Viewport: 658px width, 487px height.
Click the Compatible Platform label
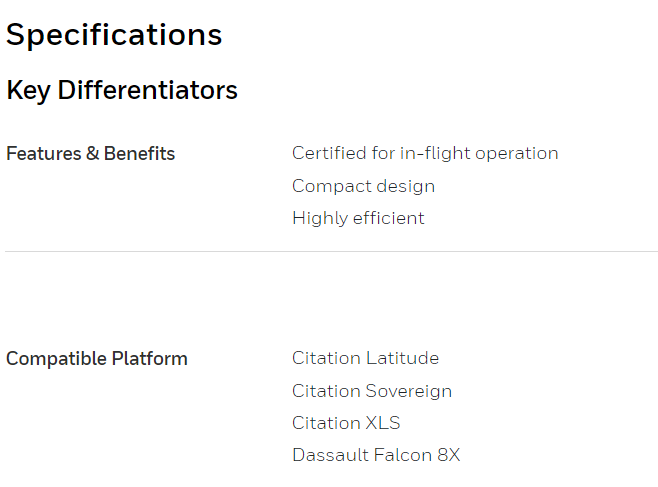[97, 359]
